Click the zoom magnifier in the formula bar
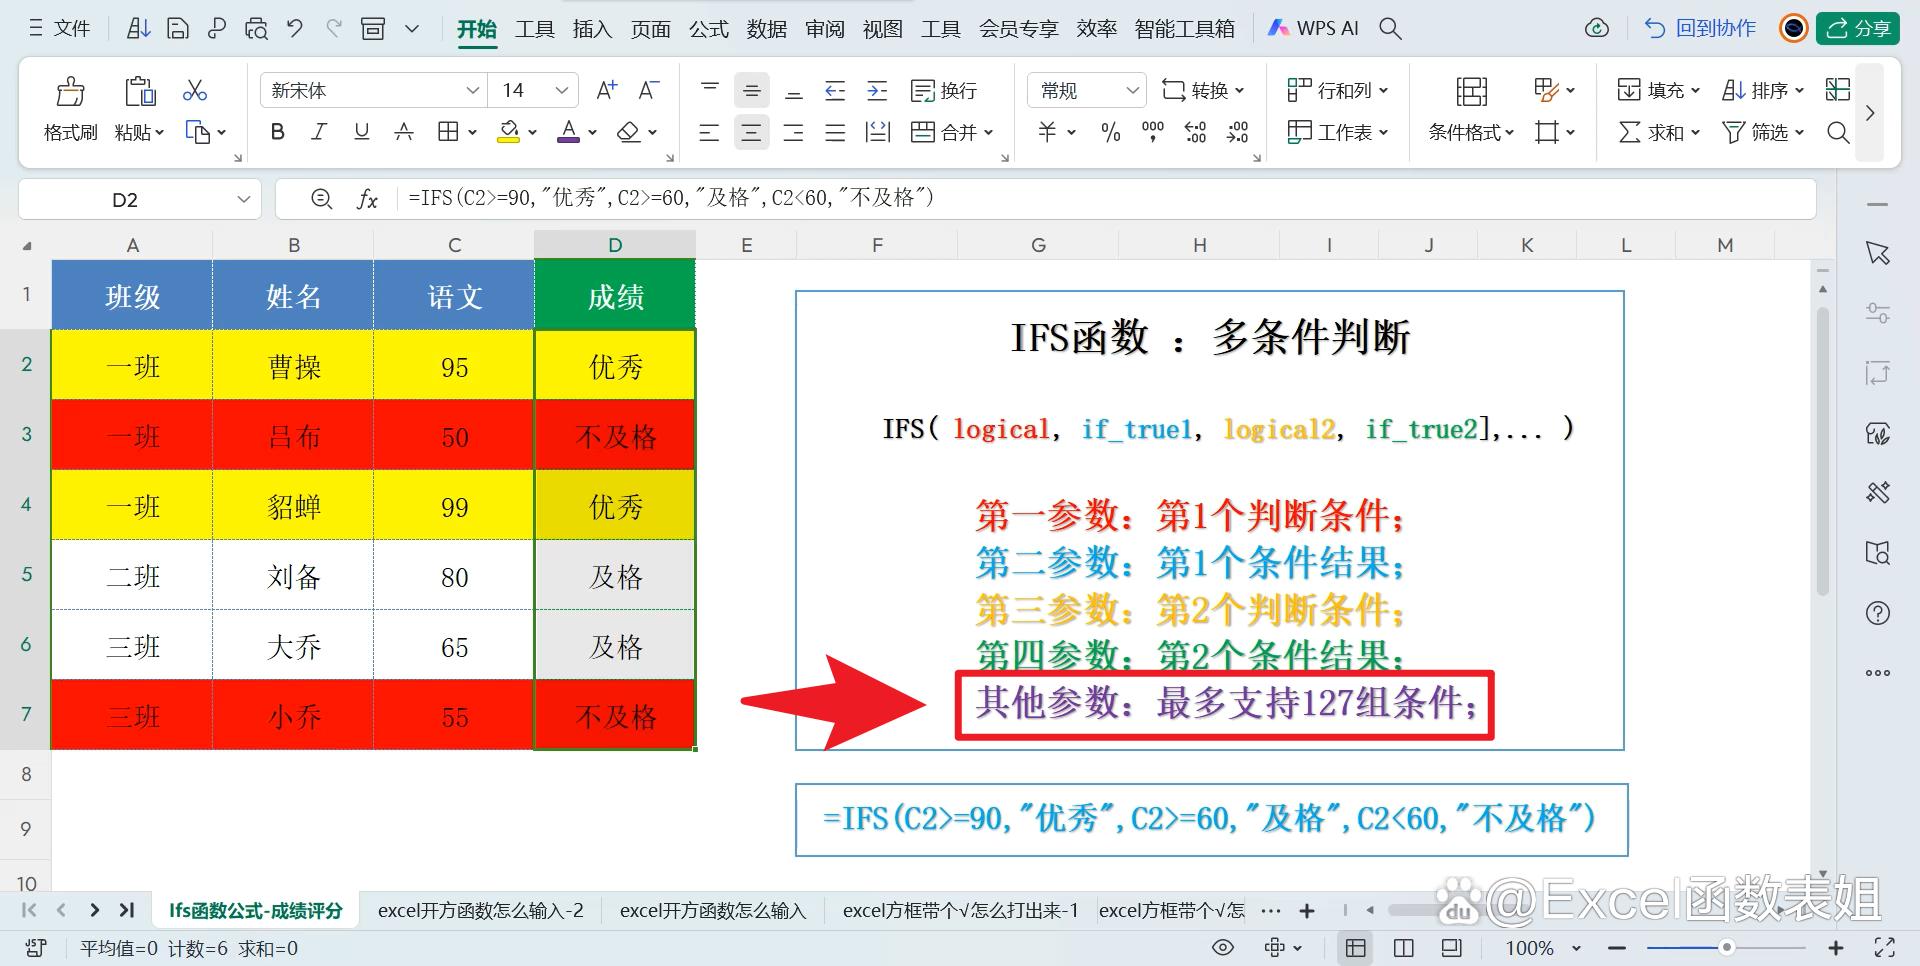The width and height of the screenshot is (1920, 966). click(321, 199)
